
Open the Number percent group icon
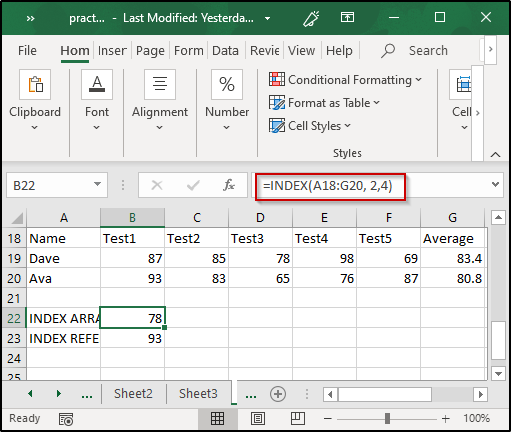[227, 84]
